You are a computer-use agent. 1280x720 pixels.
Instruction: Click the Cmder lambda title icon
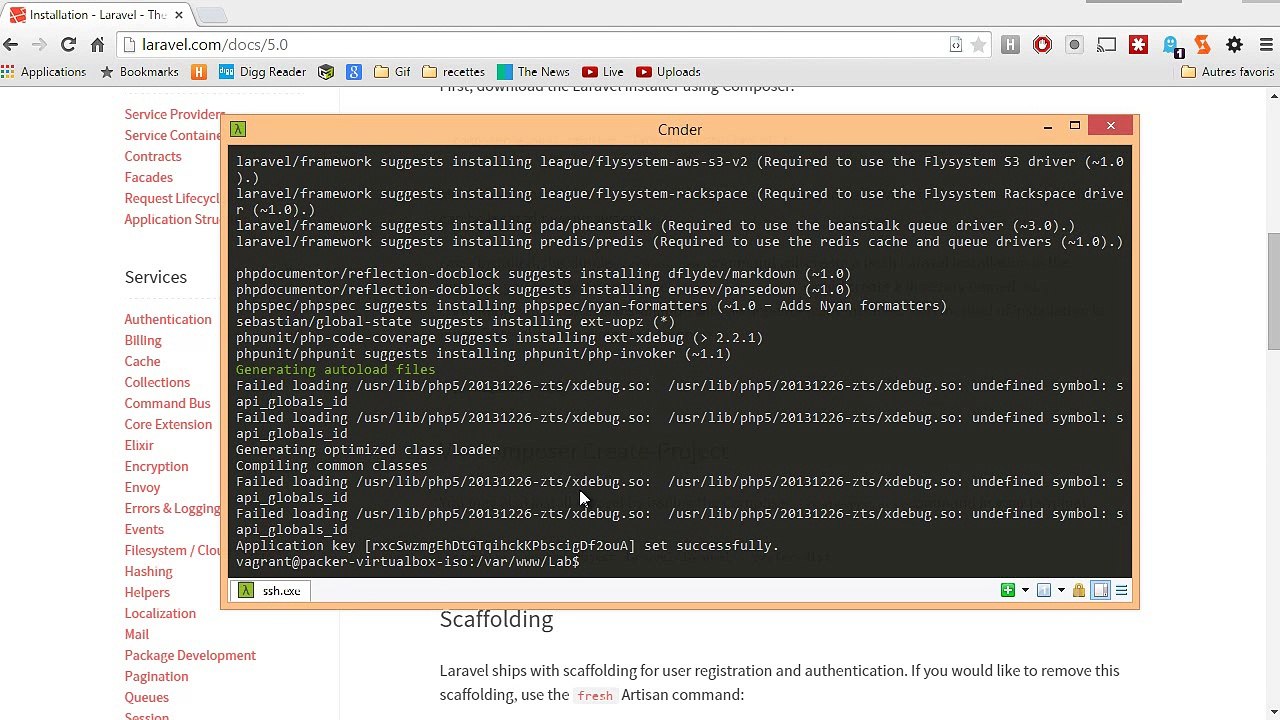tap(238, 129)
